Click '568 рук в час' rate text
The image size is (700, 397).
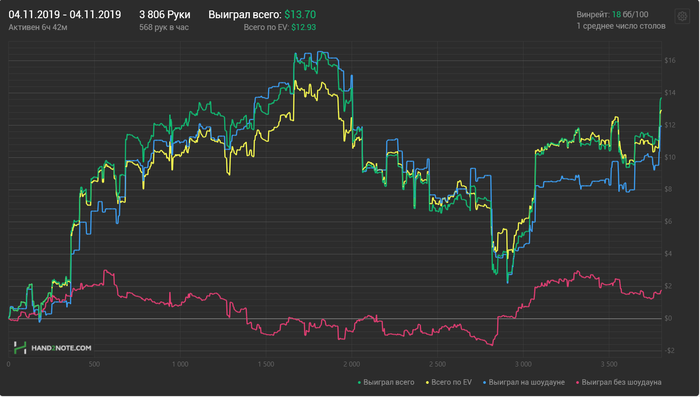(x=164, y=27)
